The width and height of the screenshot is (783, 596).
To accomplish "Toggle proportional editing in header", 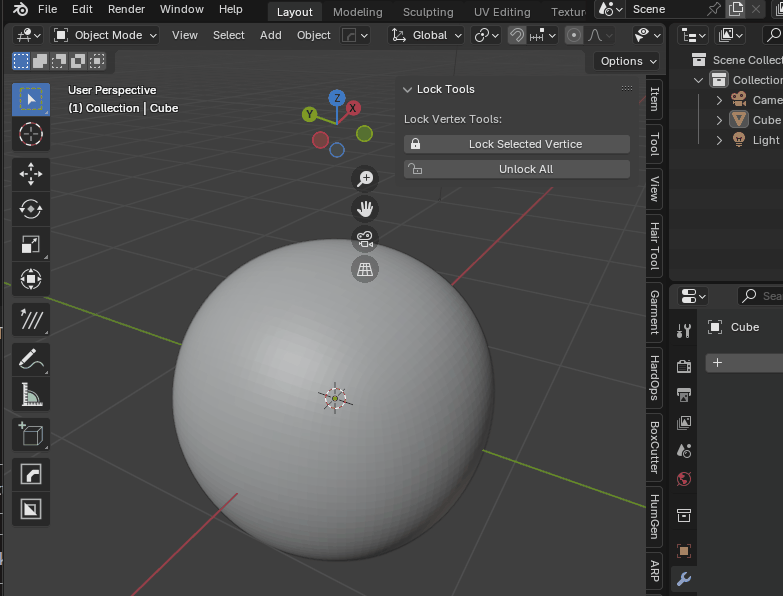I will (x=574, y=35).
